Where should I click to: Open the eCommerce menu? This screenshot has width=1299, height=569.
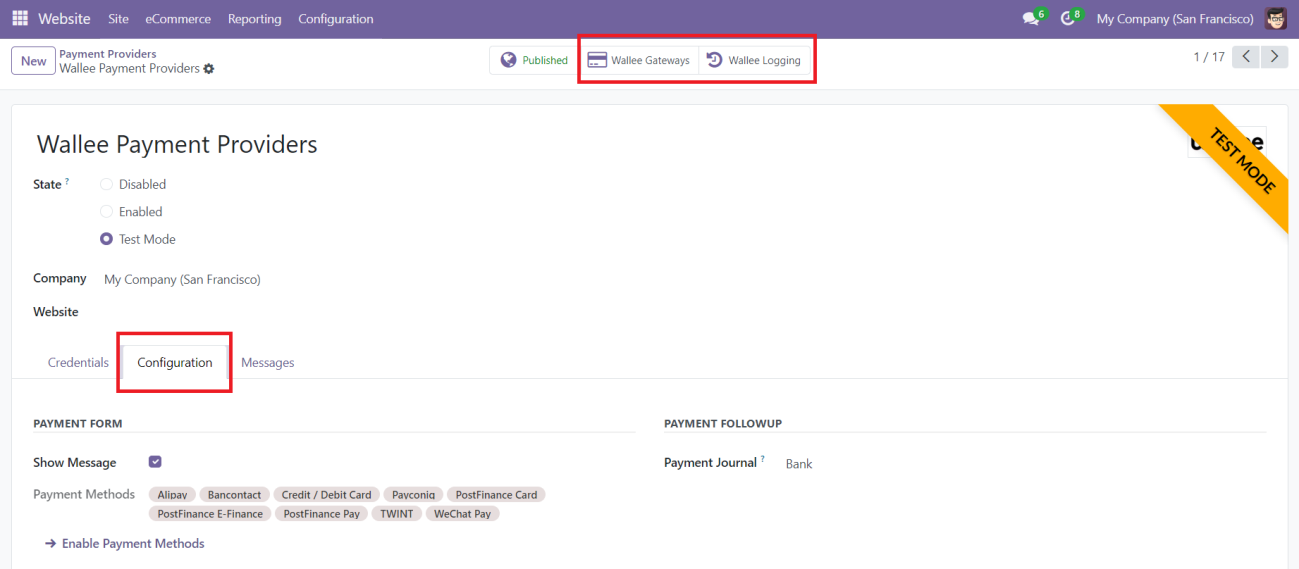(x=178, y=19)
